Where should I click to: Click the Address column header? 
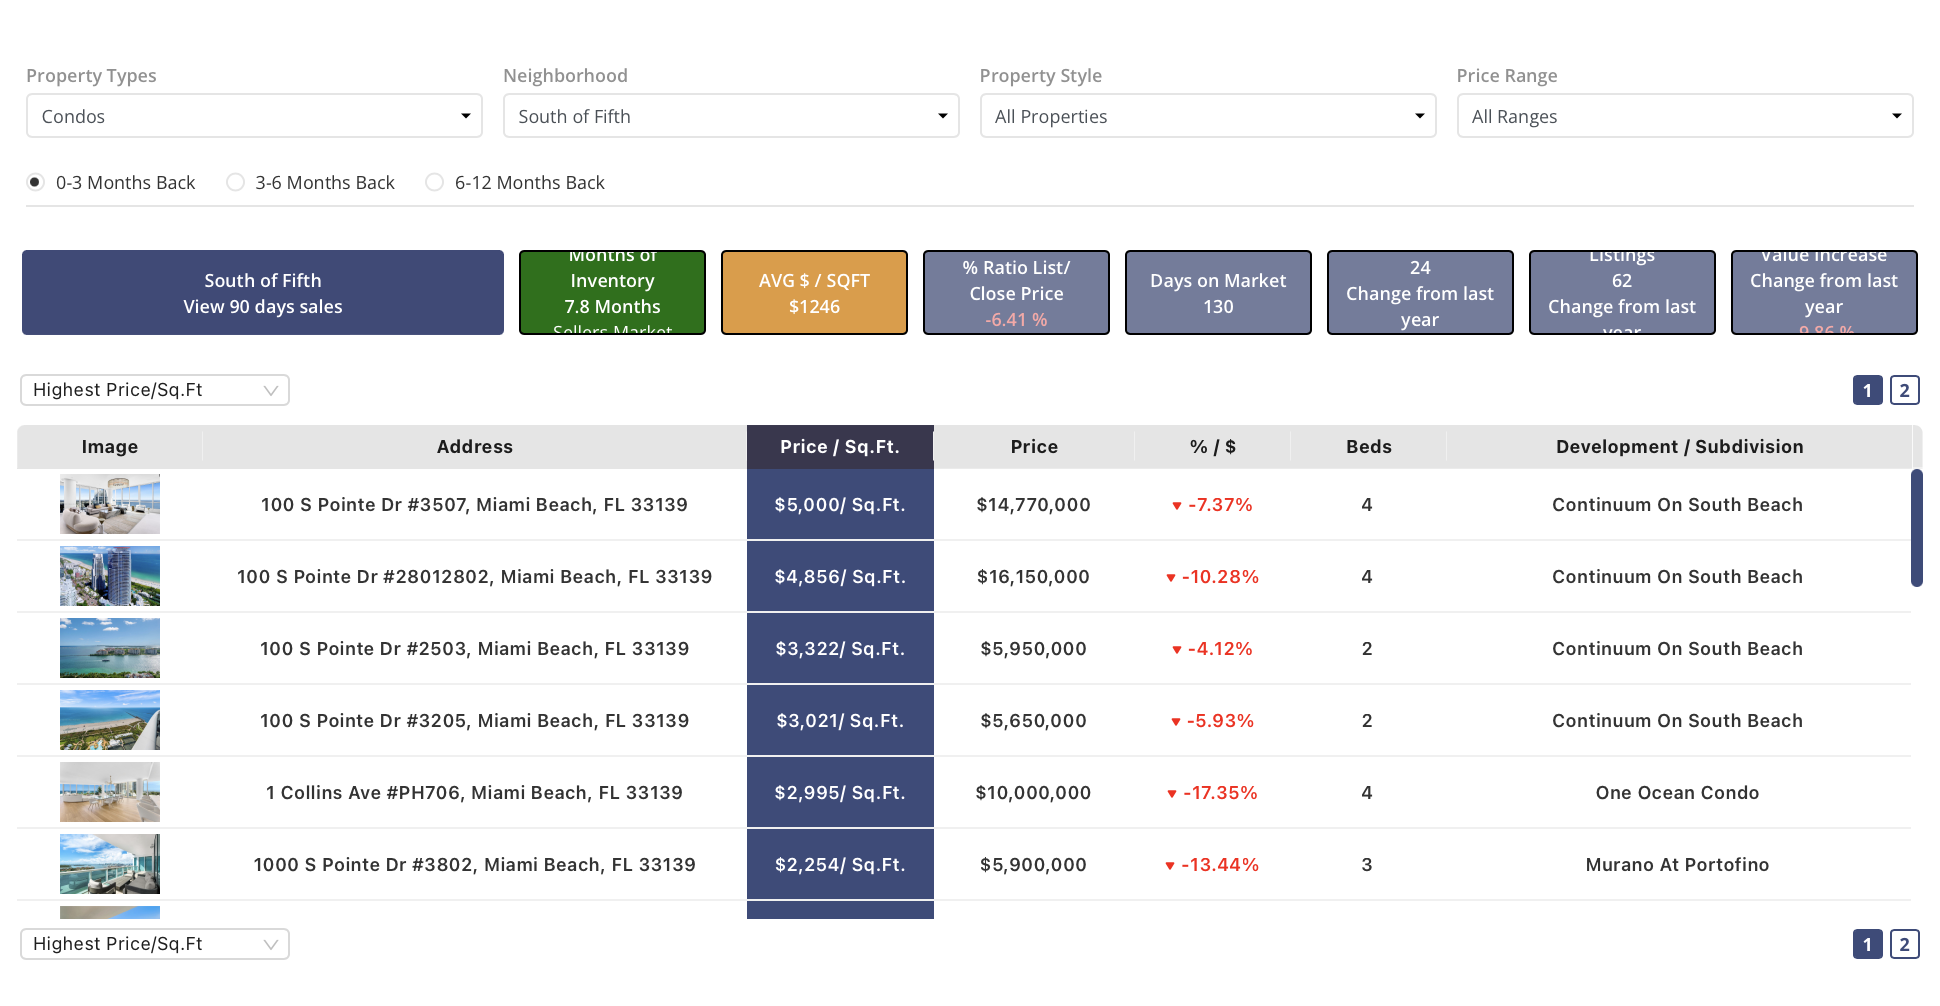[x=475, y=447]
